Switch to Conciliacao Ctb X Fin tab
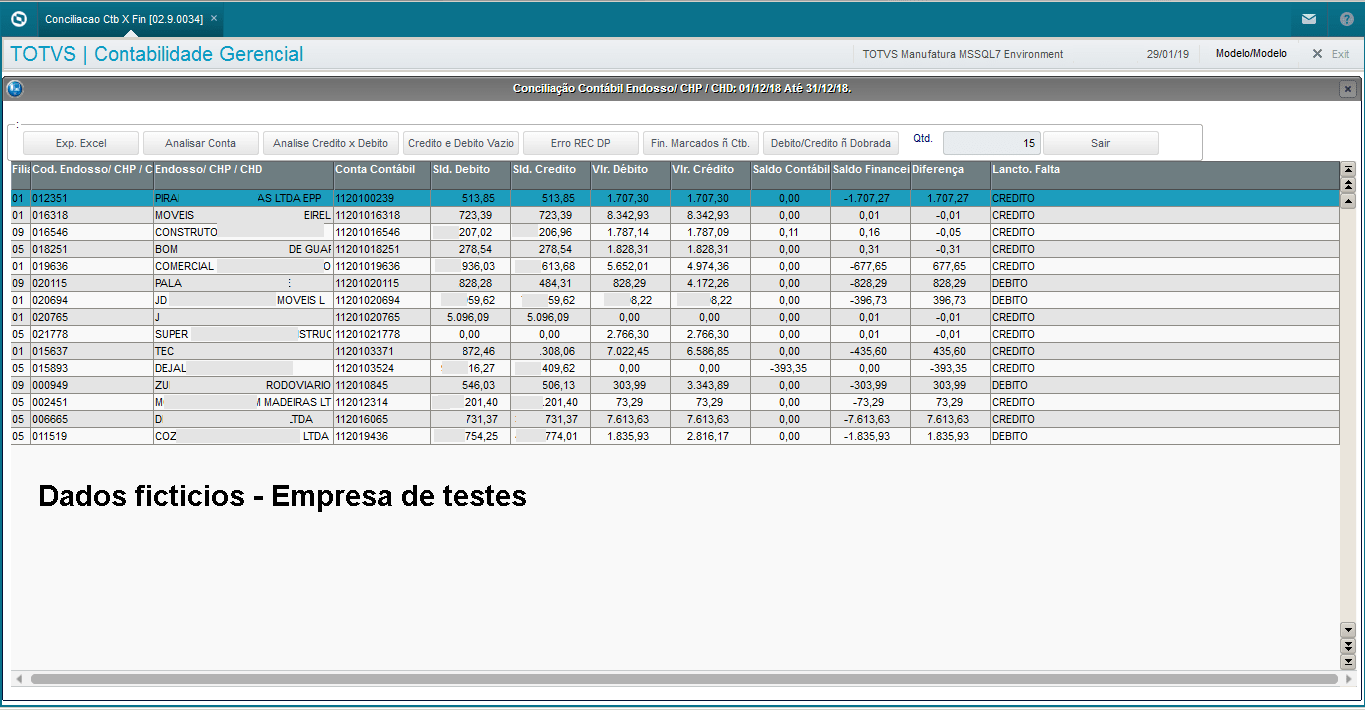 (x=123, y=19)
